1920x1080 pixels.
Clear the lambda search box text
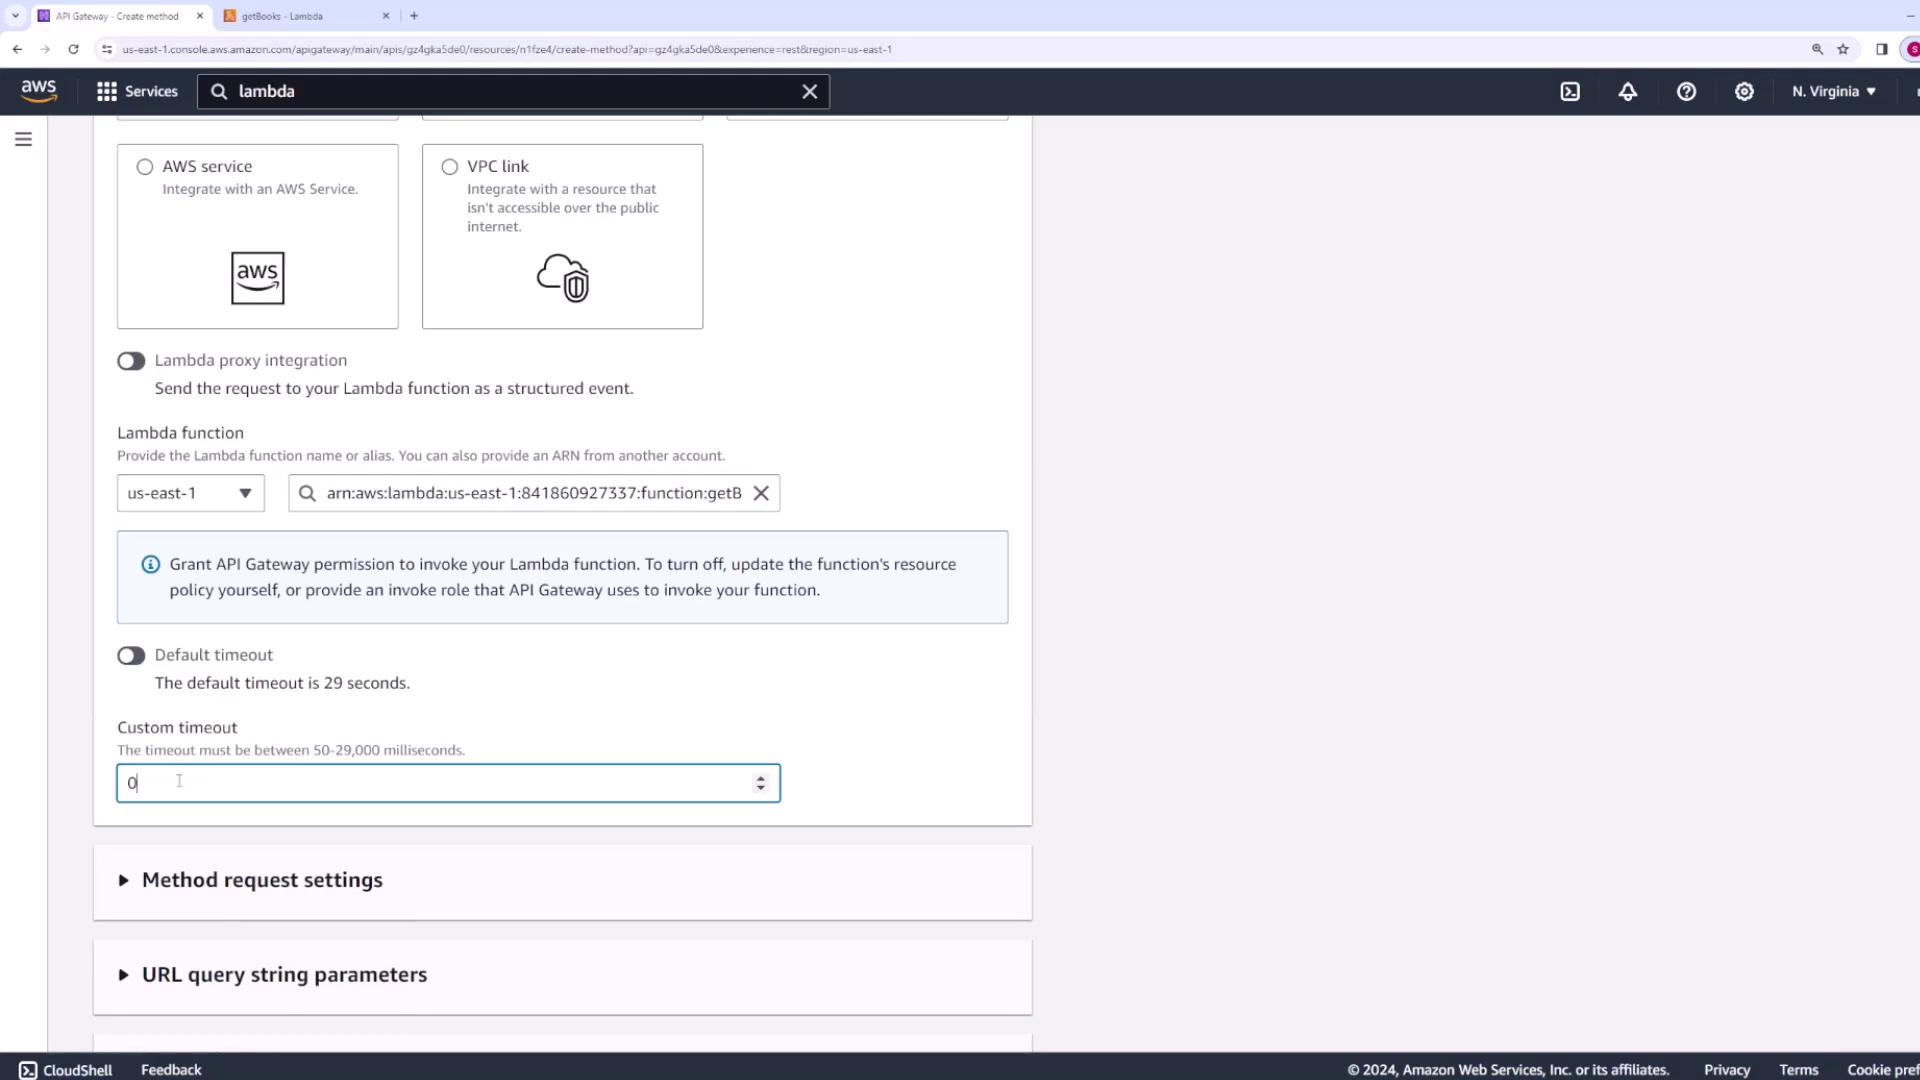point(809,91)
